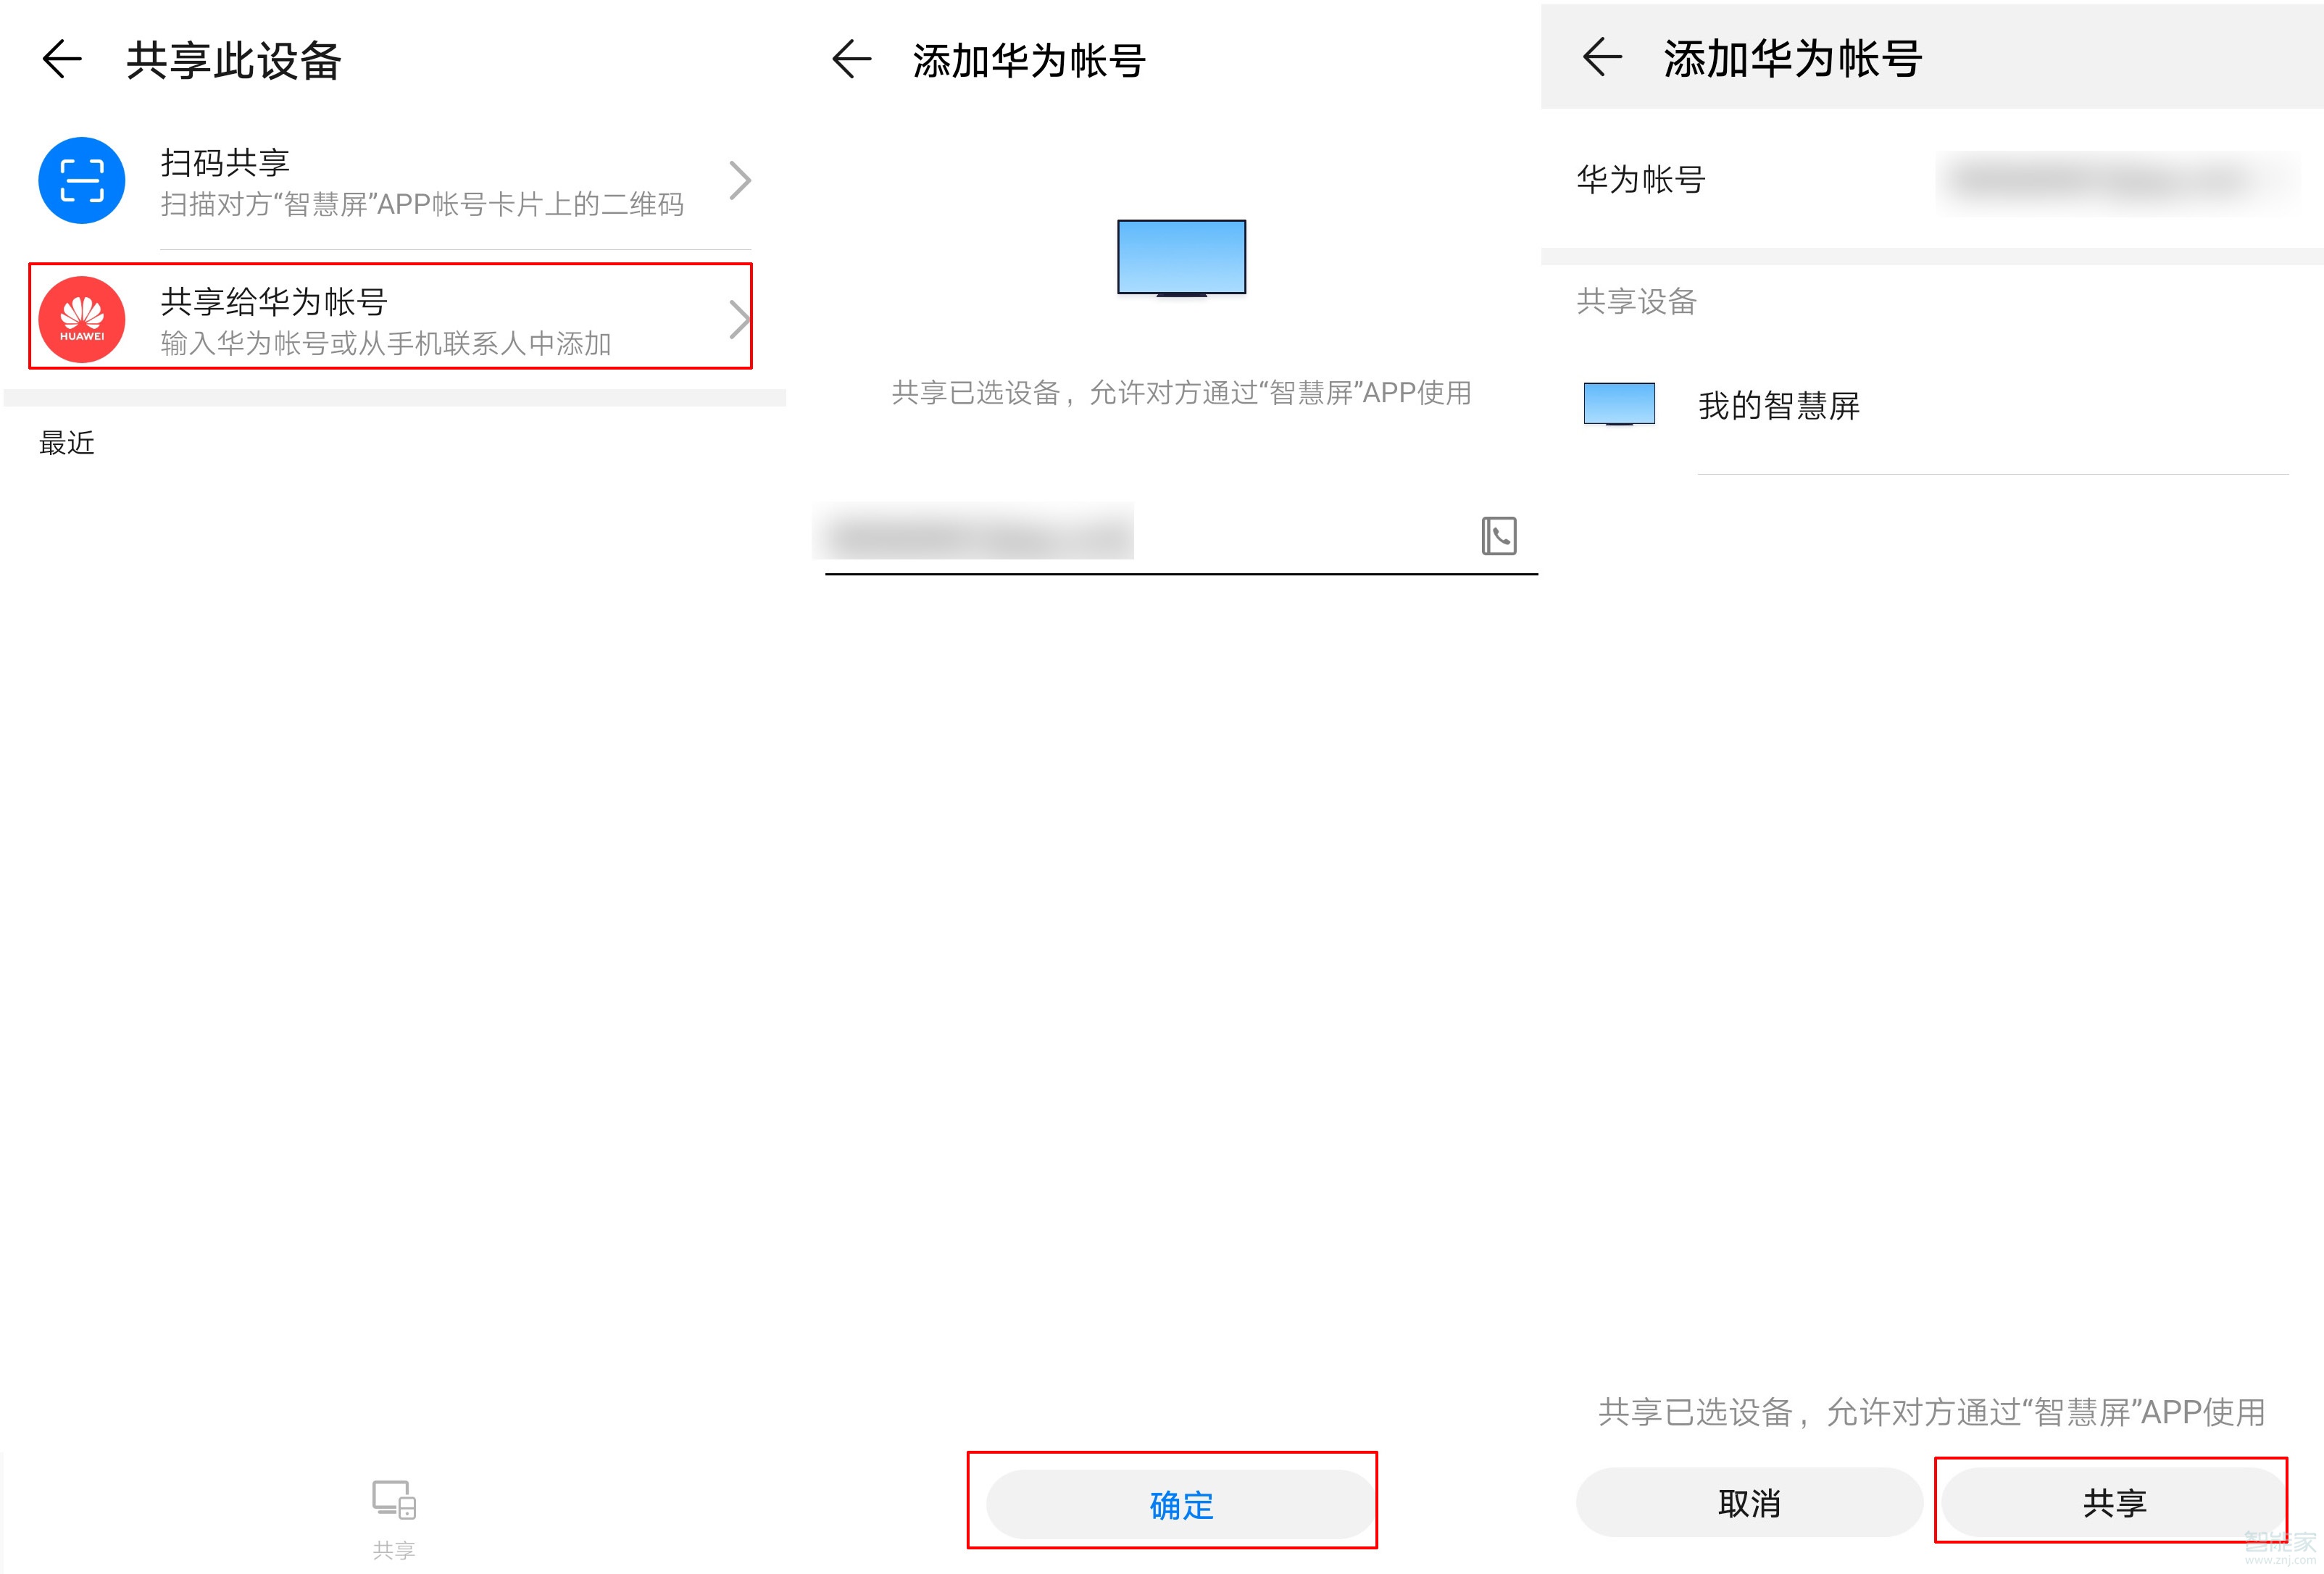
Task: Expand 共享给华为帐号 with its chevron
Action: click(739, 318)
